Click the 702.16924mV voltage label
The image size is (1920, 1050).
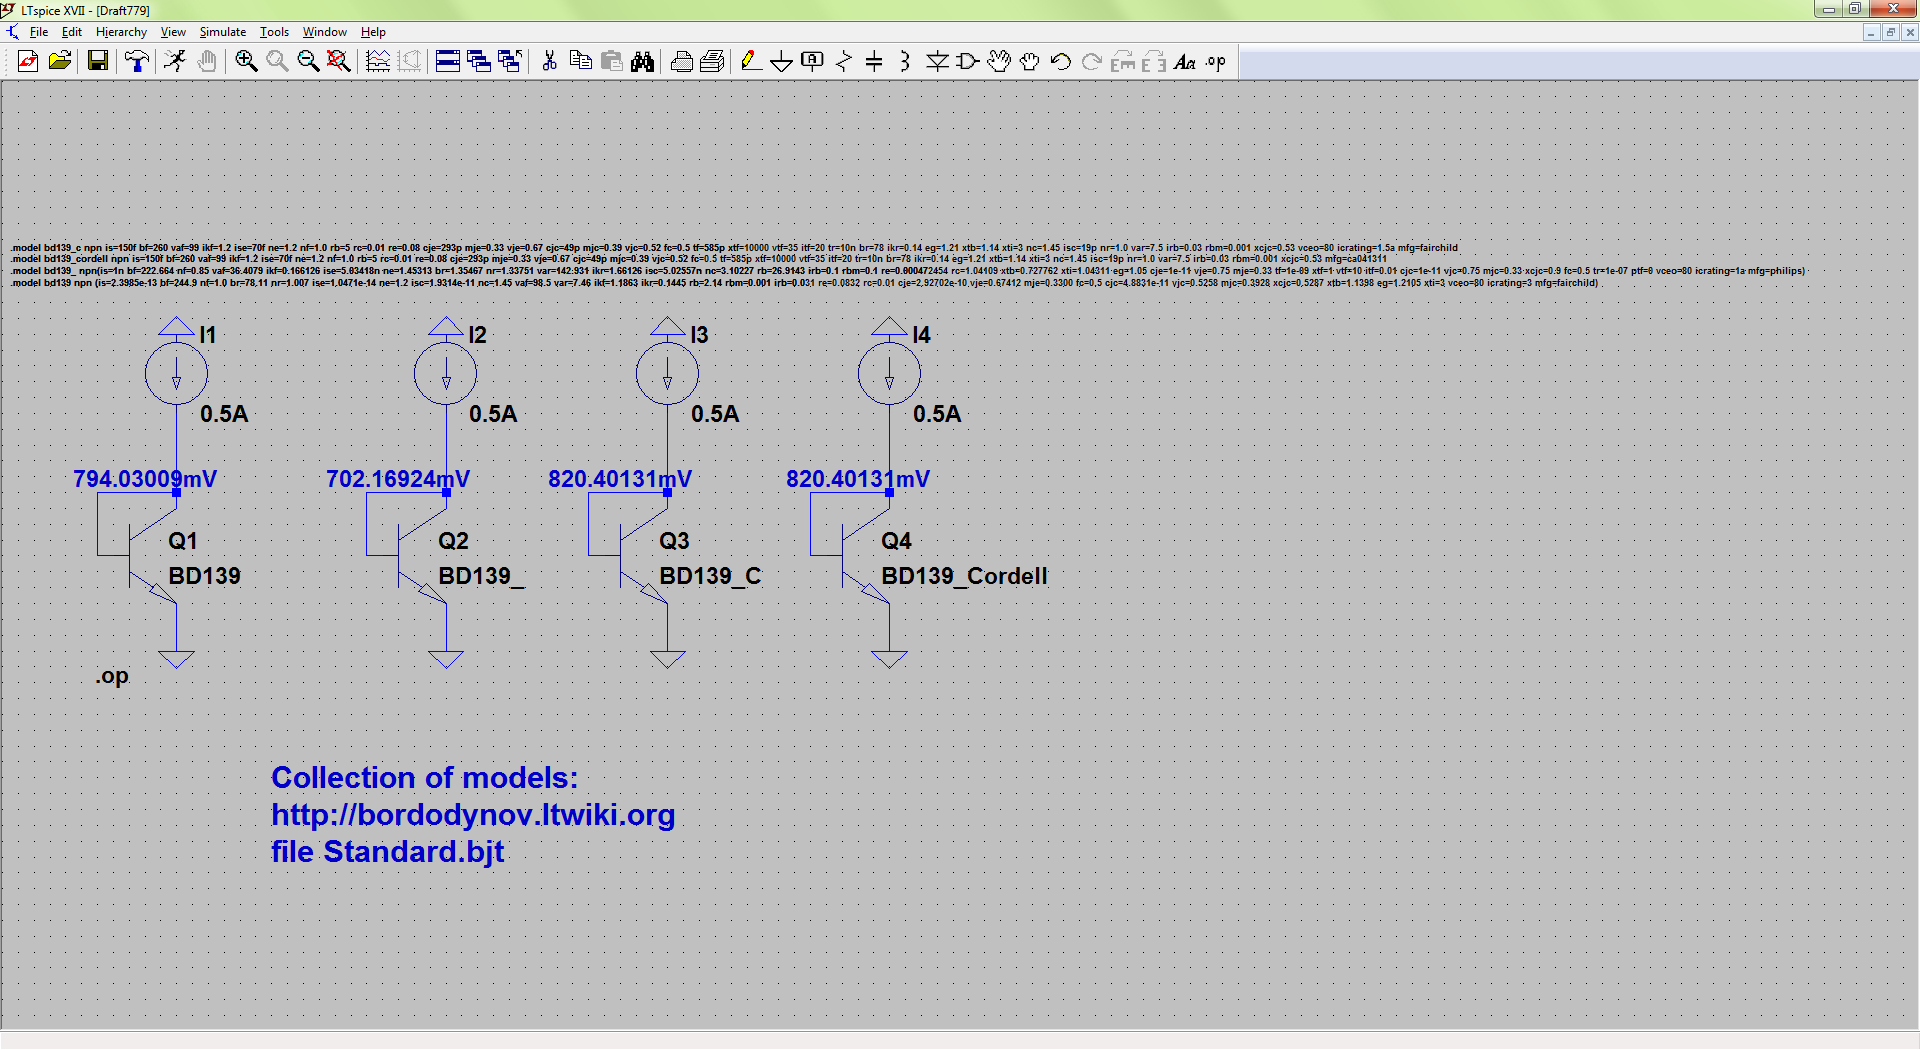click(x=398, y=479)
